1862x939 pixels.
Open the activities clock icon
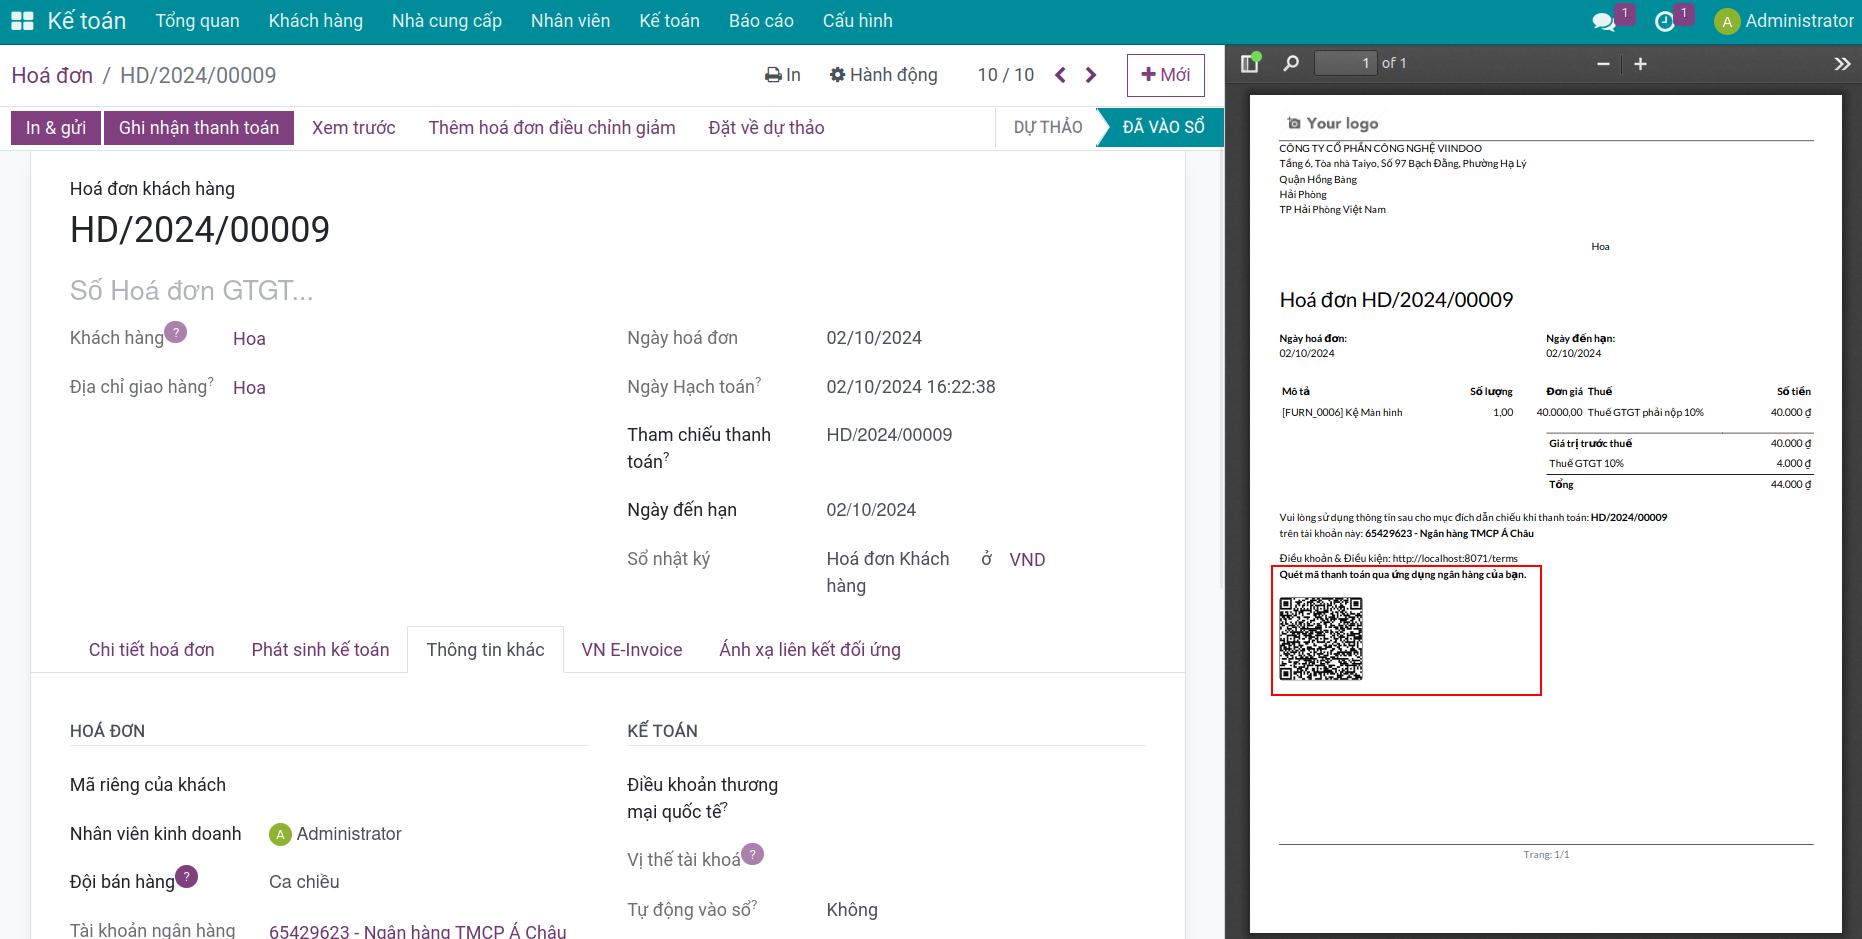1665,21
